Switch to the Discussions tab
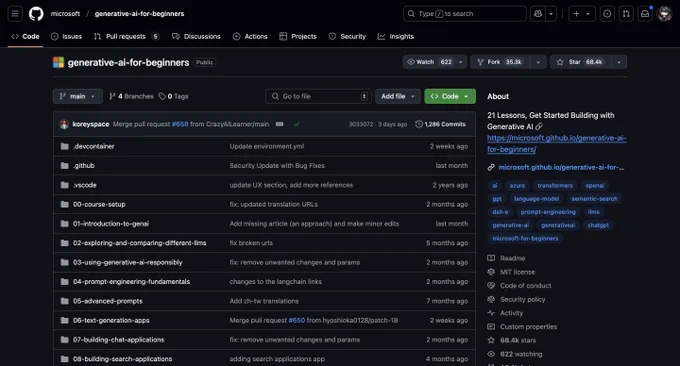This screenshot has width=680, height=366. coord(196,36)
